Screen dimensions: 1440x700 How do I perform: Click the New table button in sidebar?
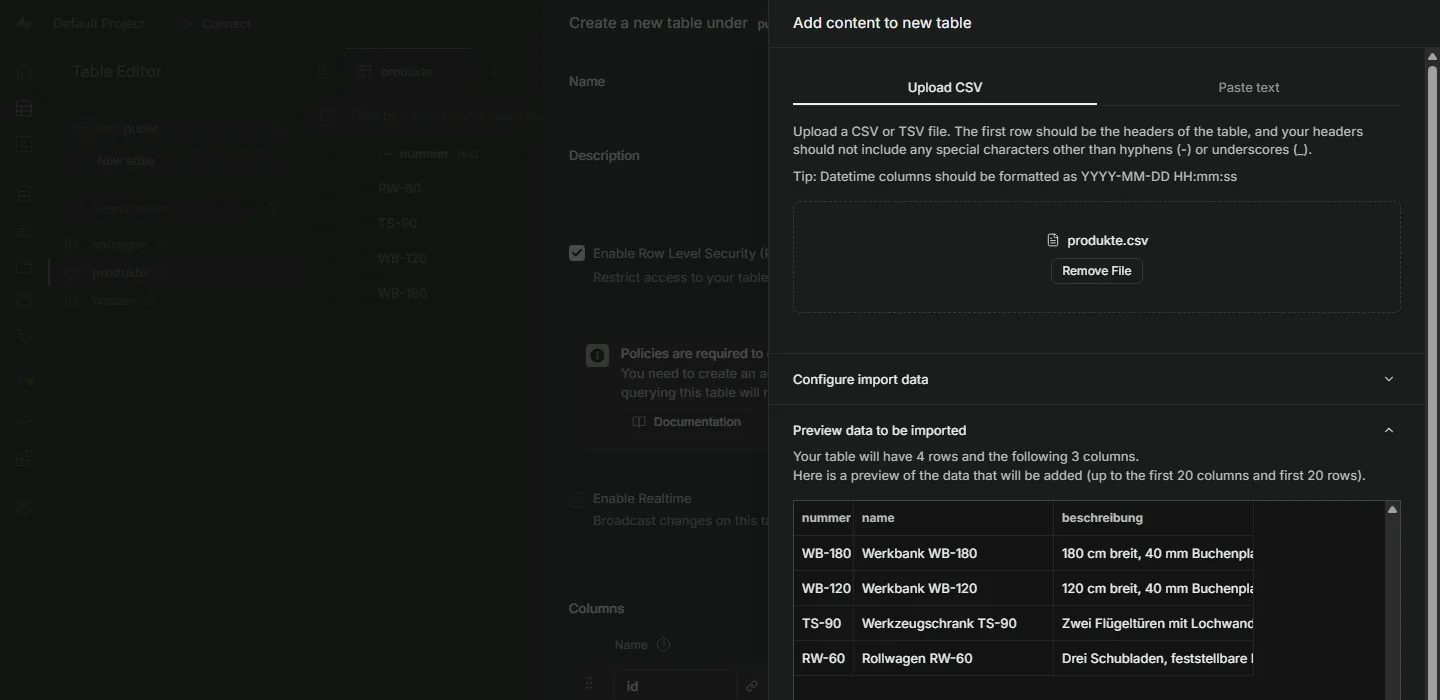coord(177,160)
